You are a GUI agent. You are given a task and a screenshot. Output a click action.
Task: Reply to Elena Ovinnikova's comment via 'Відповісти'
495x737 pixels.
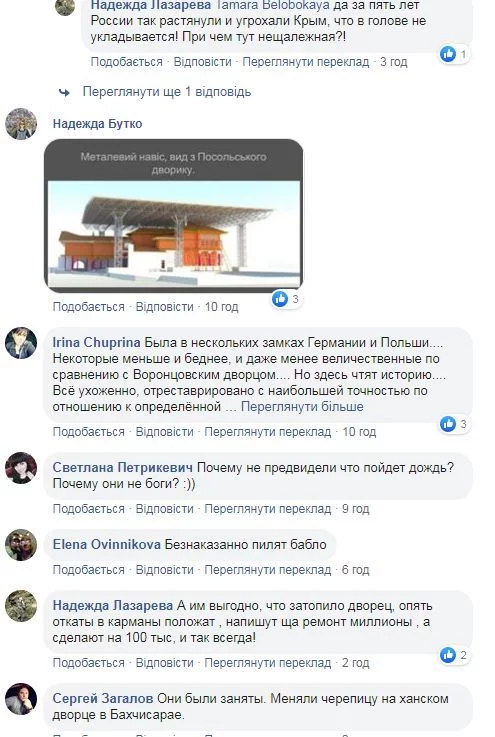coord(165,570)
